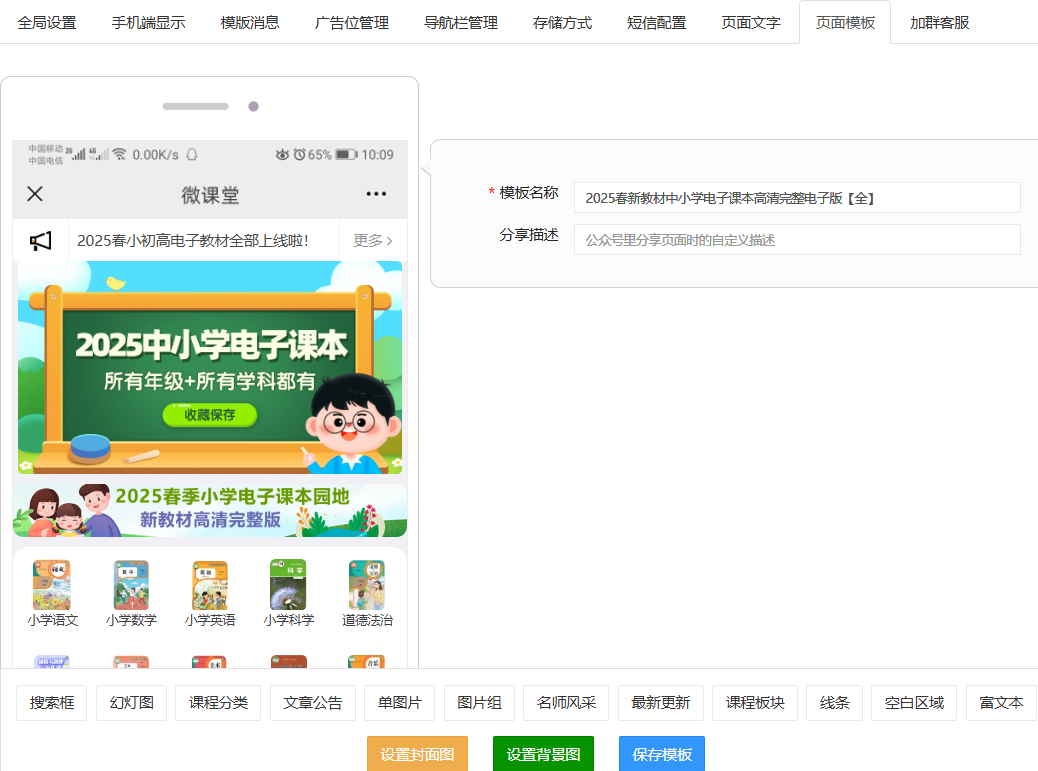Open the 广告位管理 tab
Screen dimensions: 1038x771
tap(351, 22)
